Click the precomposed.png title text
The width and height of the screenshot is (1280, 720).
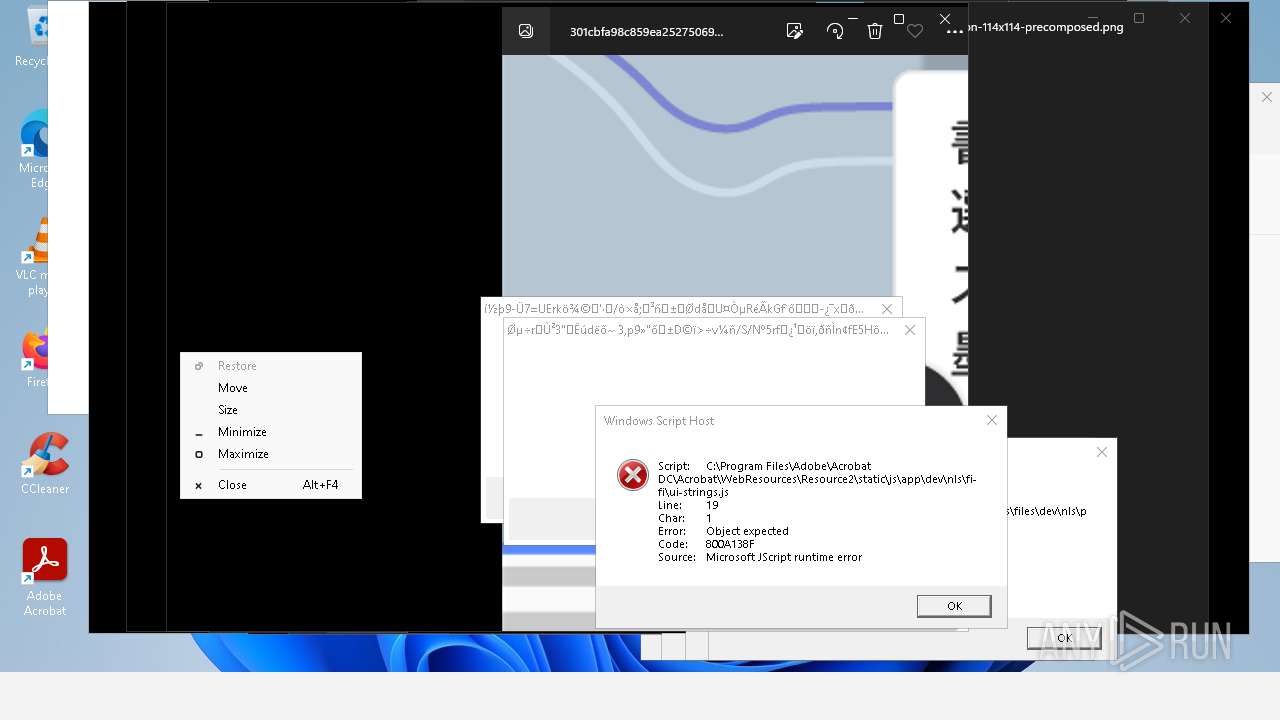click(x=1046, y=27)
